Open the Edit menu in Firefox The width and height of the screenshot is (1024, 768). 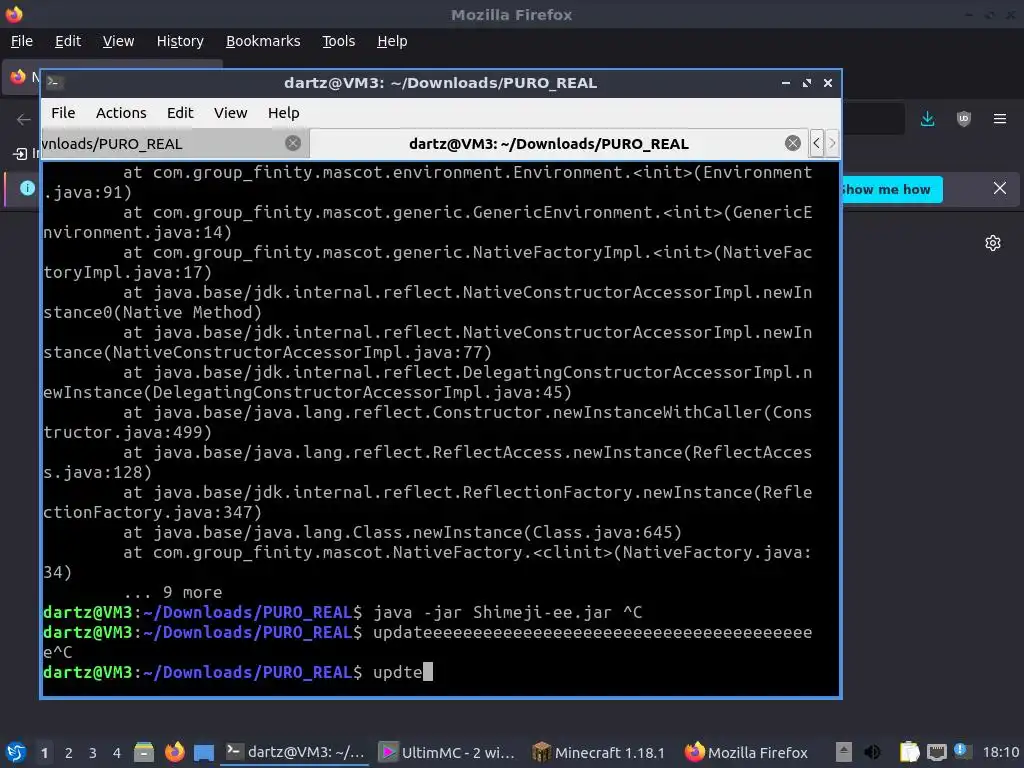pyautogui.click(x=68, y=41)
